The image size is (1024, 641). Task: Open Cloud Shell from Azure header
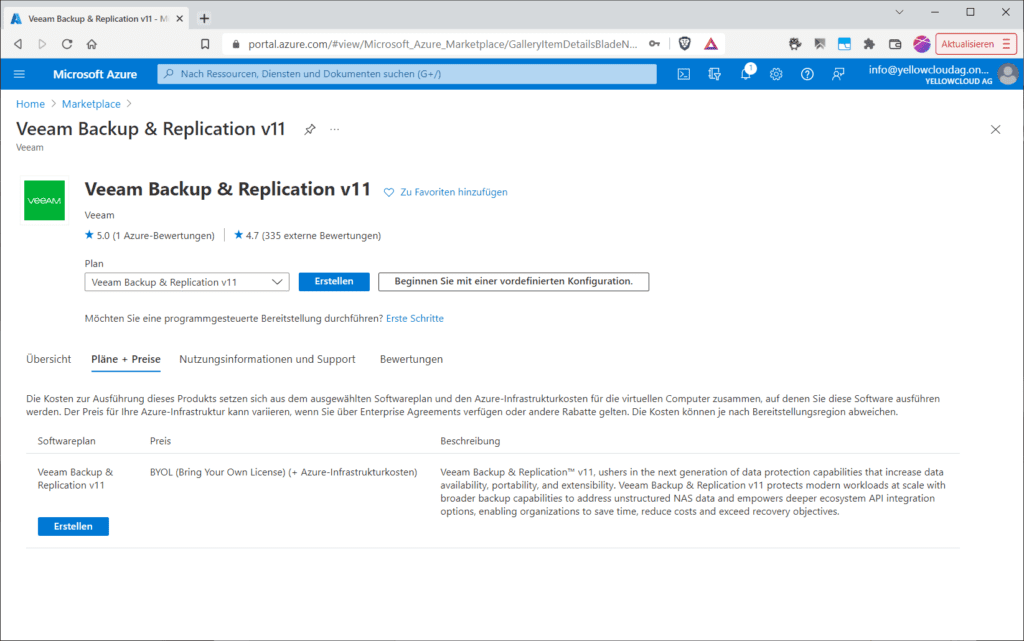point(684,74)
